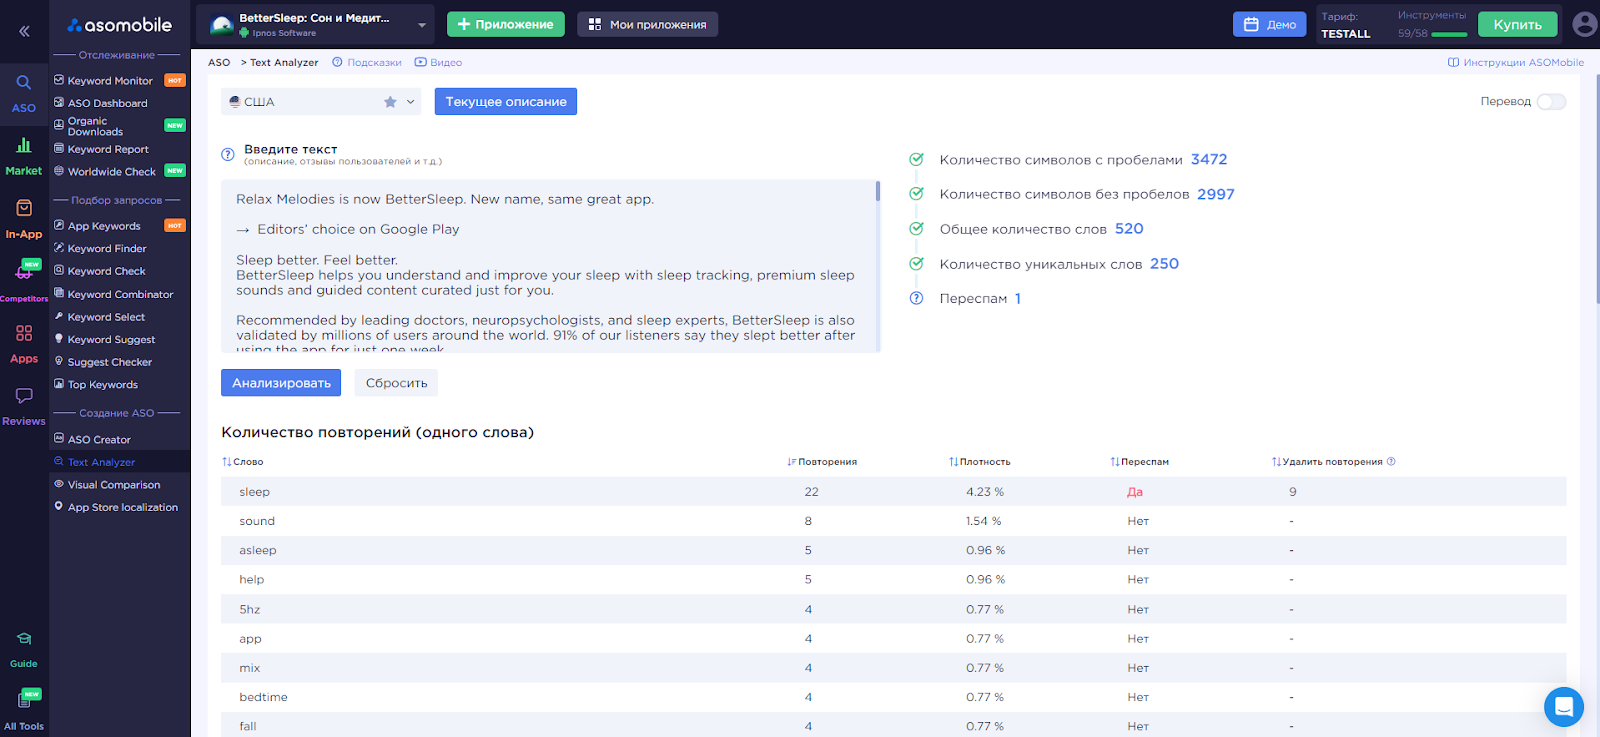
Task: Open the Подсказки link
Action: tap(367, 63)
